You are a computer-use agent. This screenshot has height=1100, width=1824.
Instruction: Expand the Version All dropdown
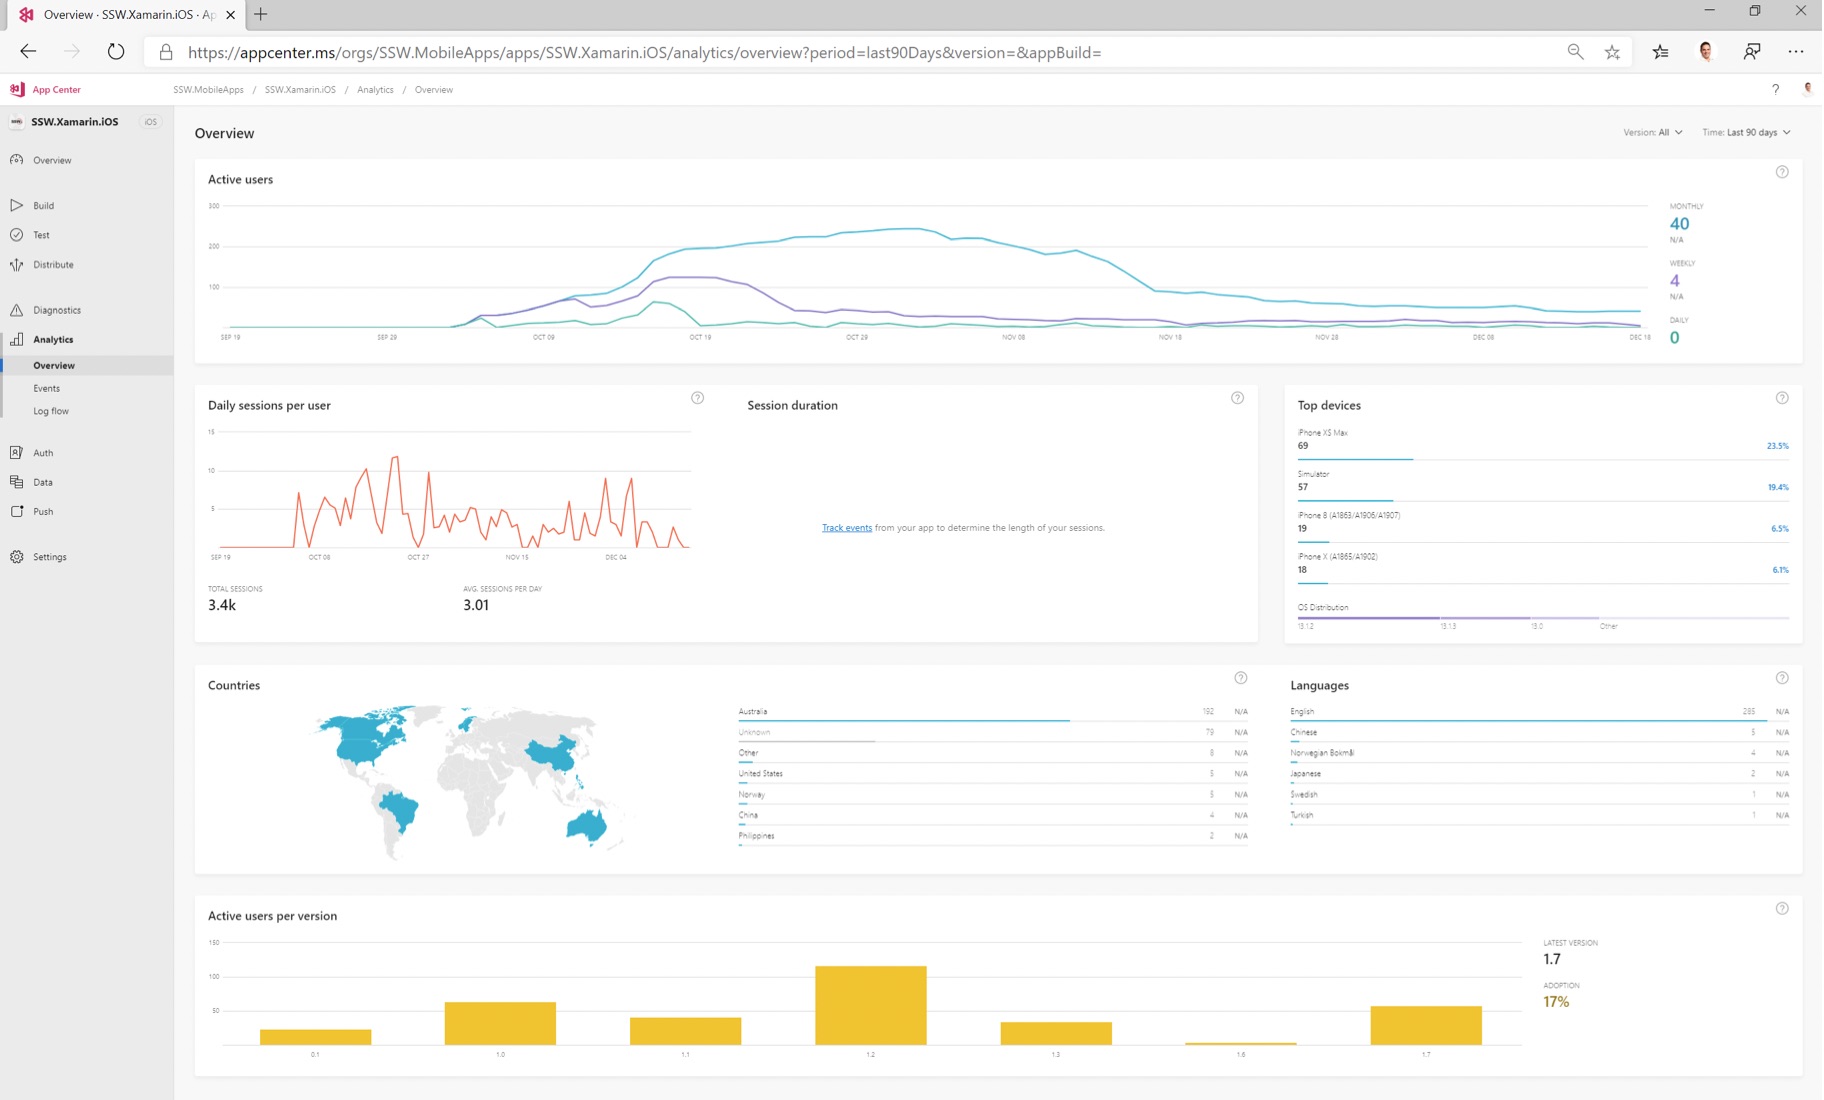coord(1652,132)
